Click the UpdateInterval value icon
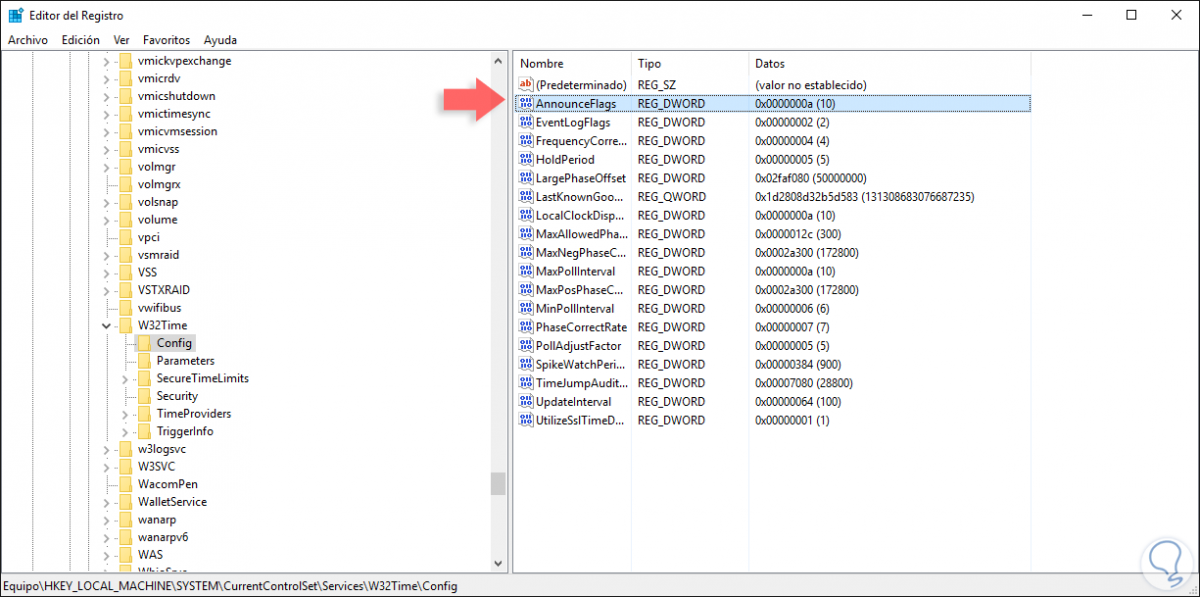 [x=526, y=401]
